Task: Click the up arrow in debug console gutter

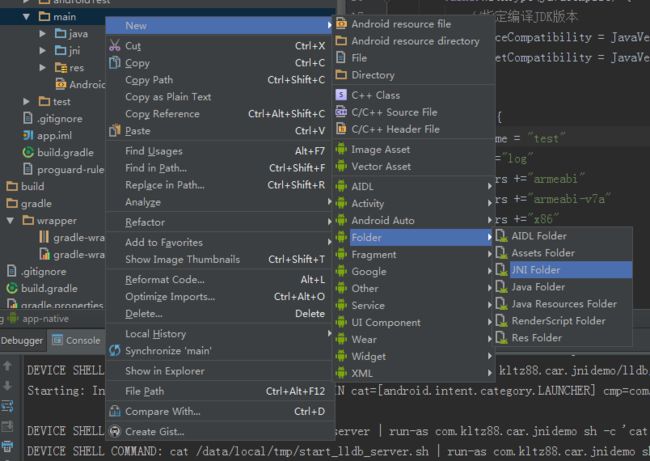Action: [x=7, y=366]
